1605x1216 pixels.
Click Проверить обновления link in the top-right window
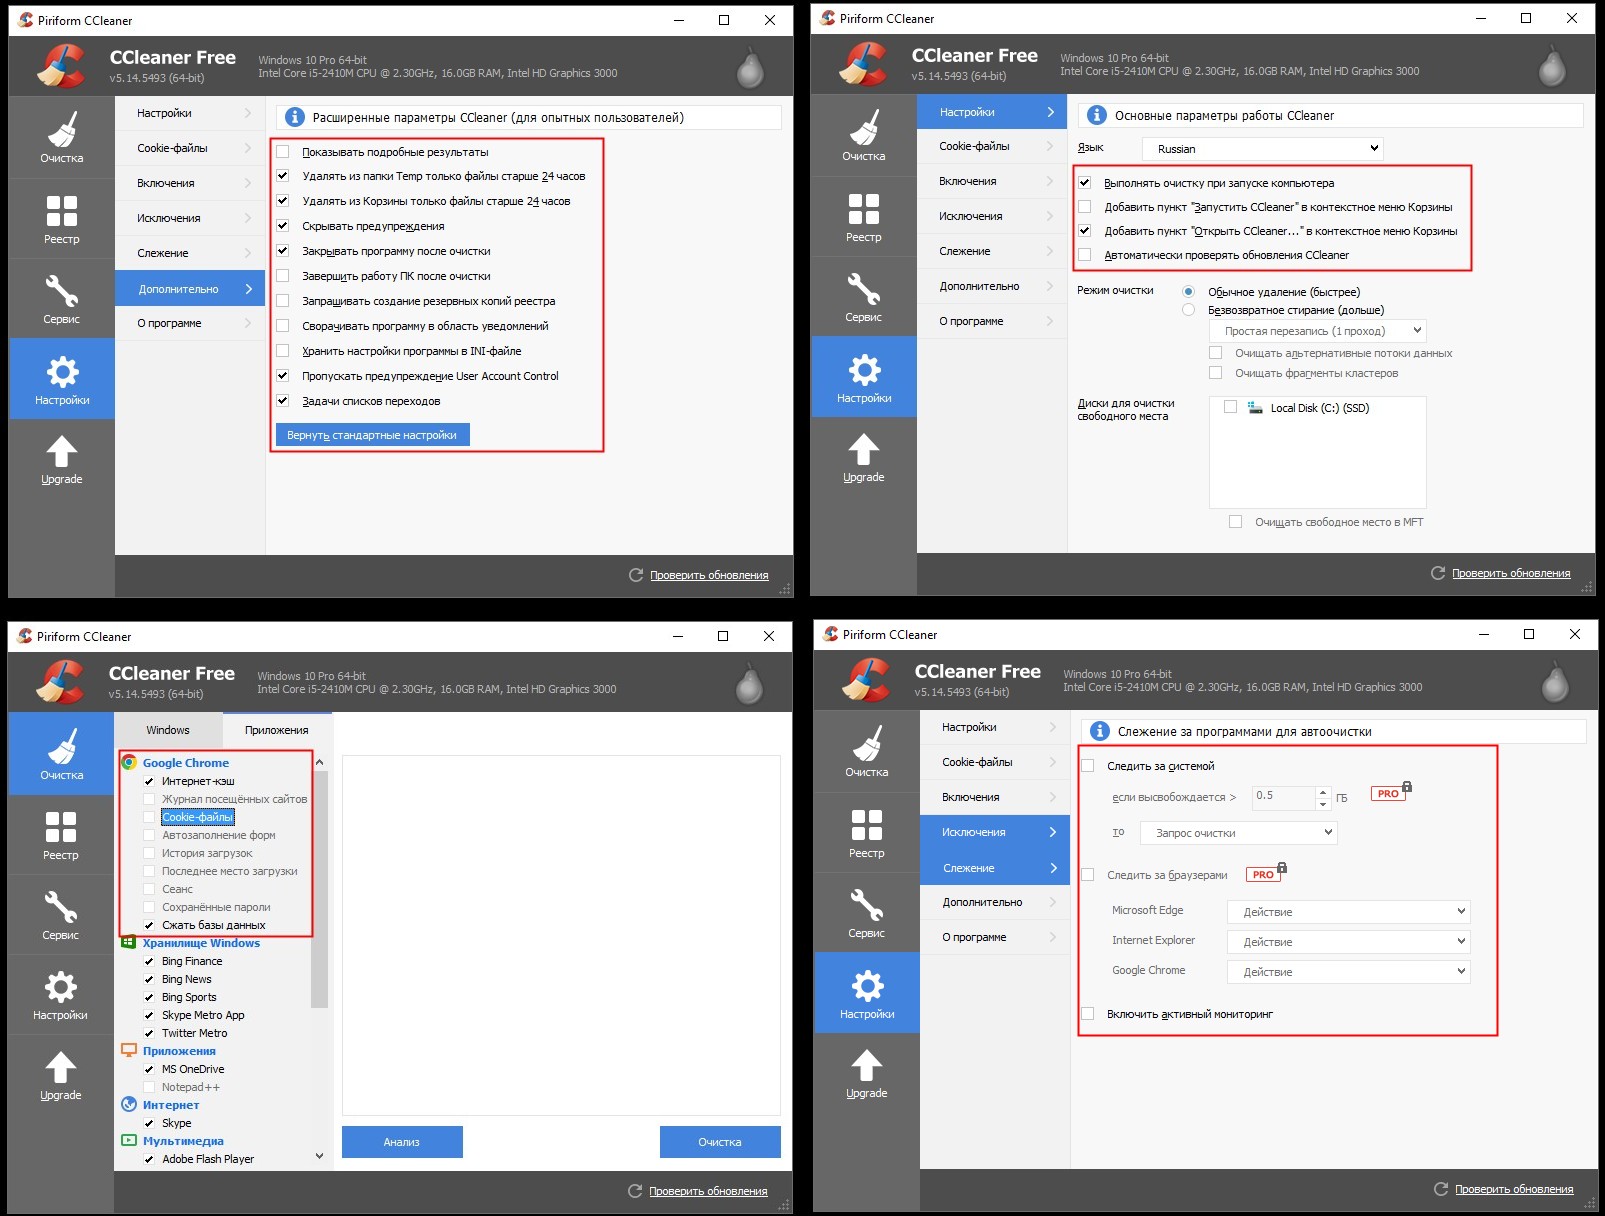click(x=1511, y=573)
